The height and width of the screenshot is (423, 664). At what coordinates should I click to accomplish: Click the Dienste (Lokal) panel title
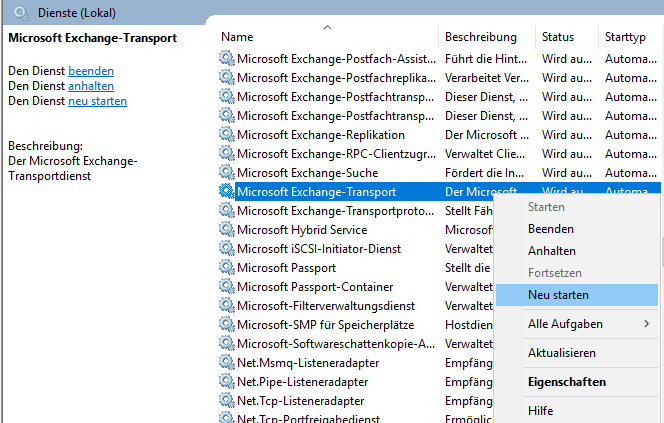pyautogui.click(x=77, y=13)
